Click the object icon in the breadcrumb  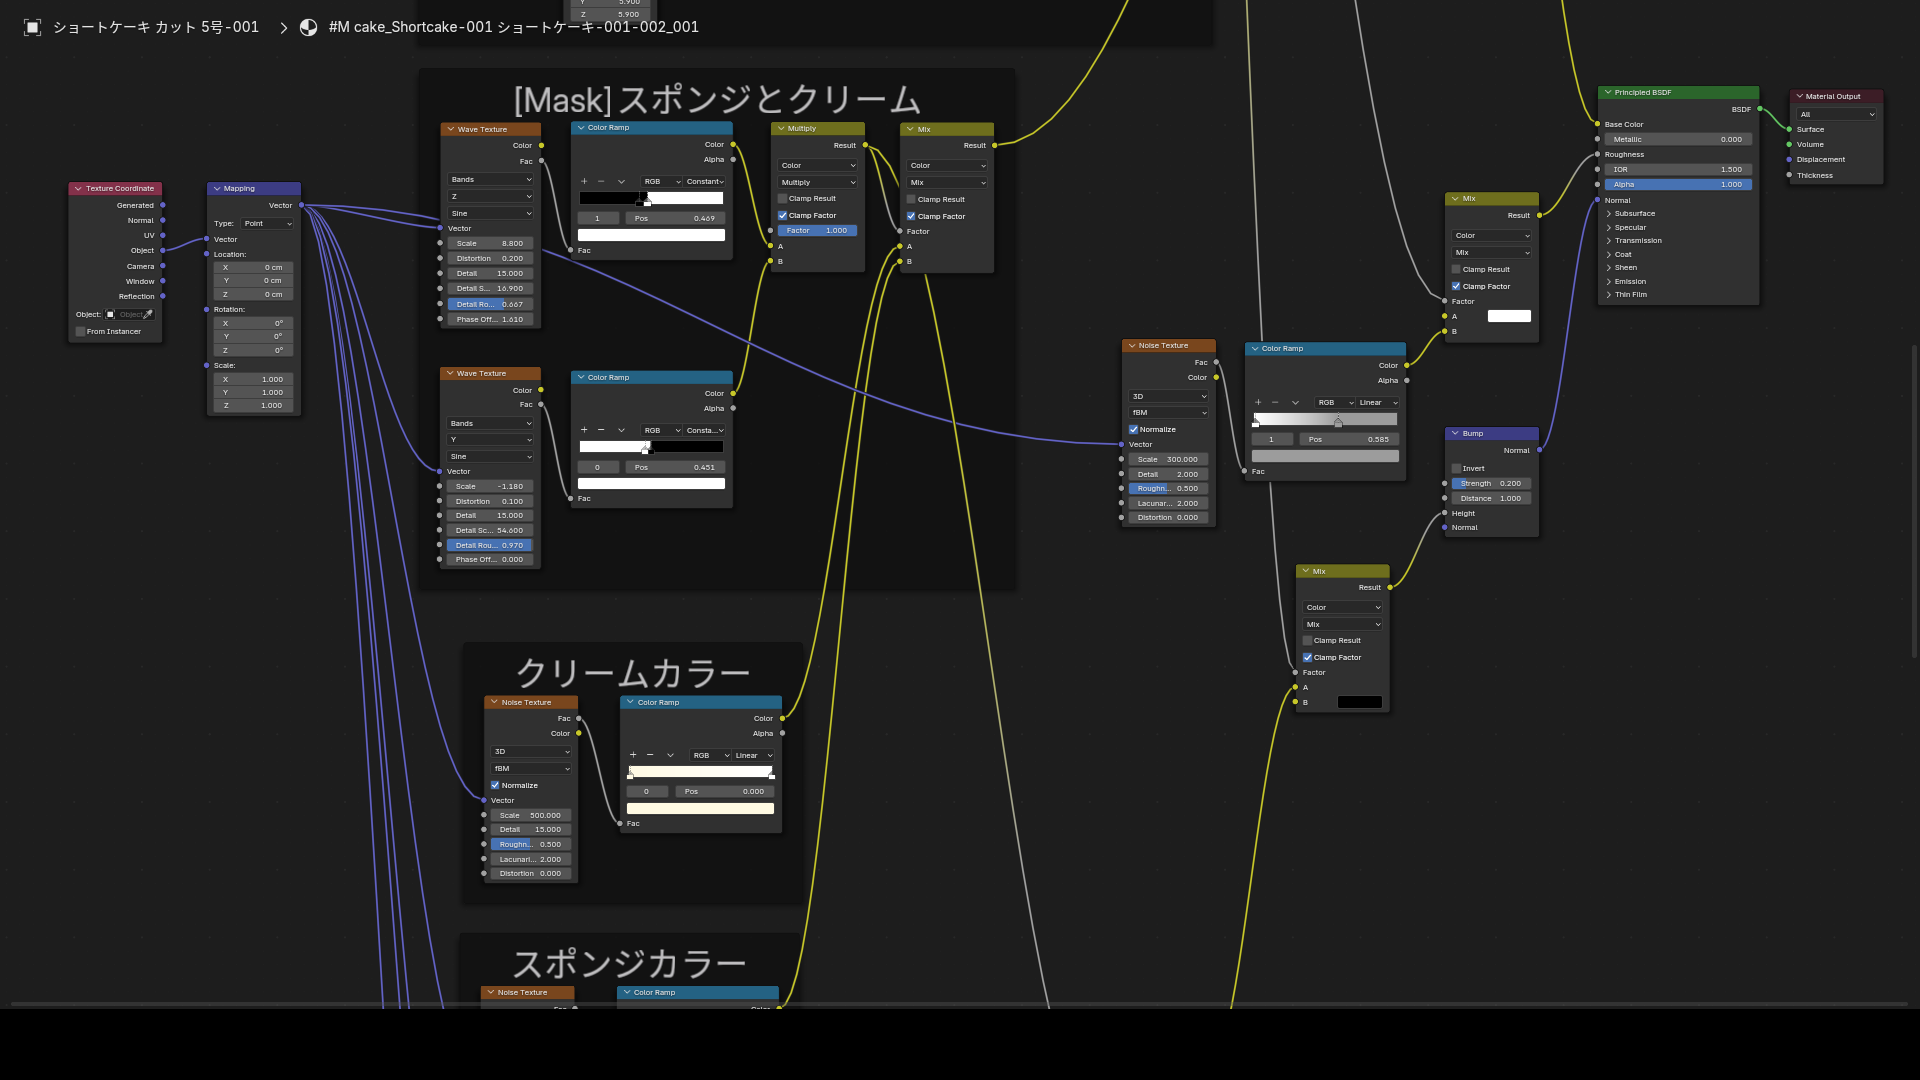[x=32, y=27]
